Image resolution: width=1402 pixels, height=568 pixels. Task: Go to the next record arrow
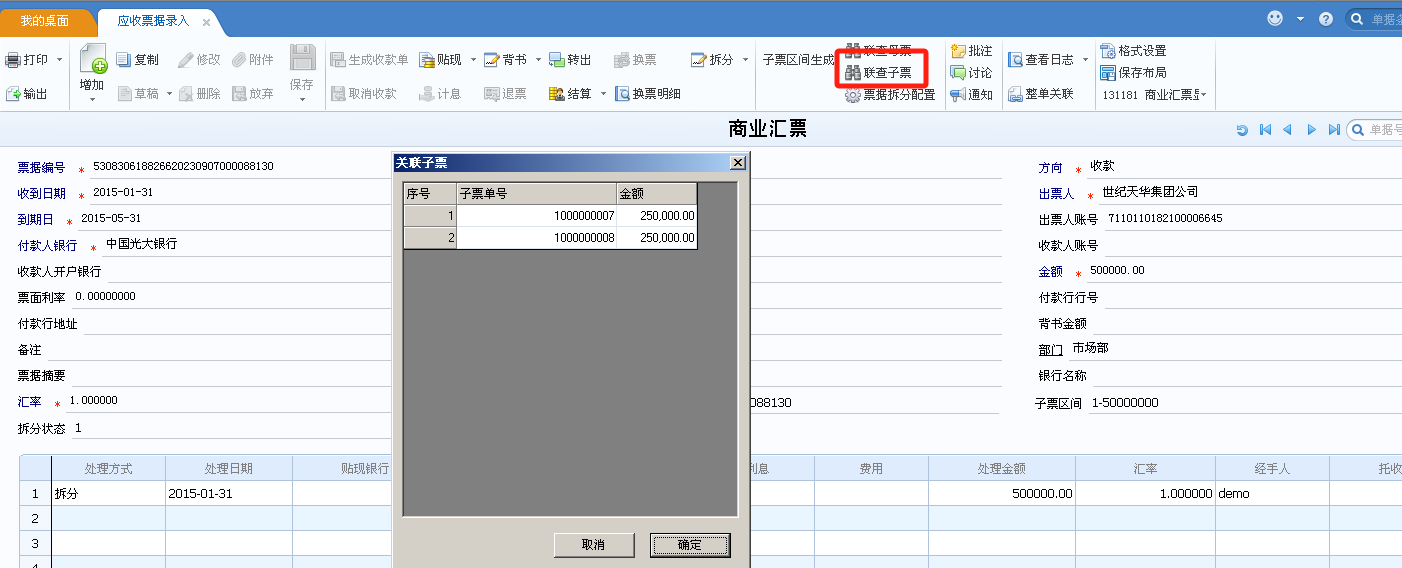coord(1311,130)
